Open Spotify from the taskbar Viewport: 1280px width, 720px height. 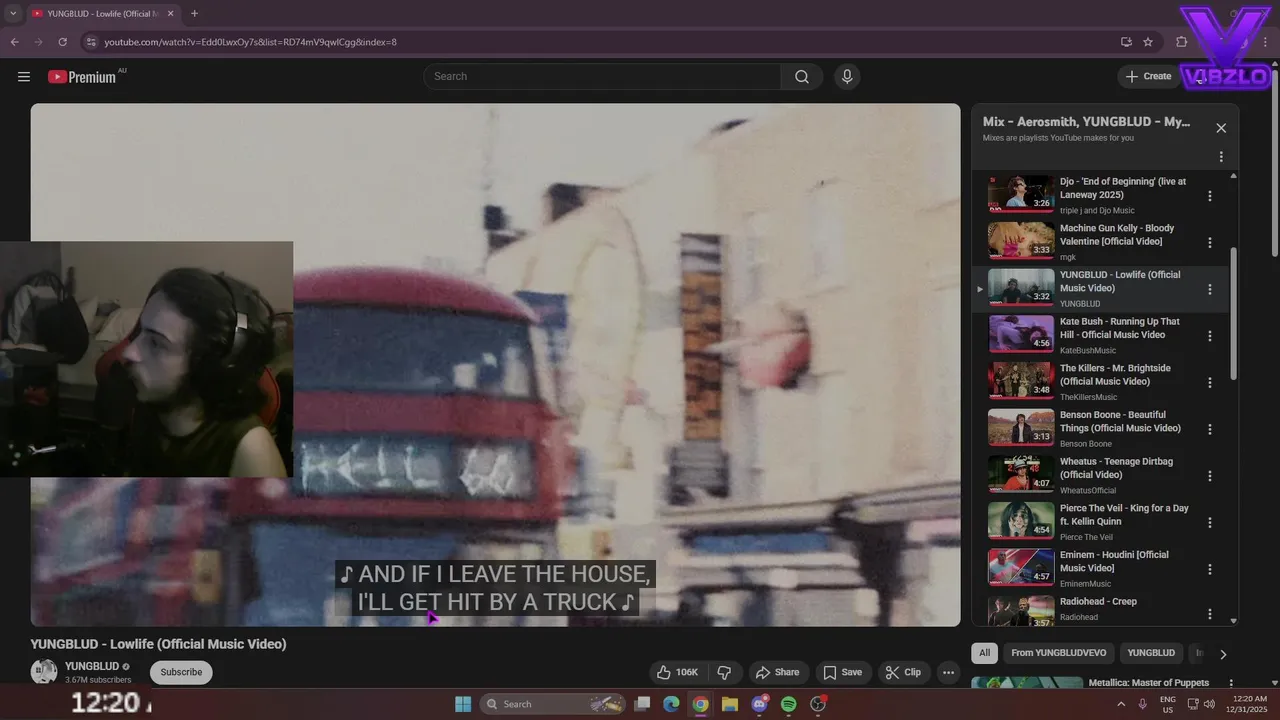pos(788,704)
